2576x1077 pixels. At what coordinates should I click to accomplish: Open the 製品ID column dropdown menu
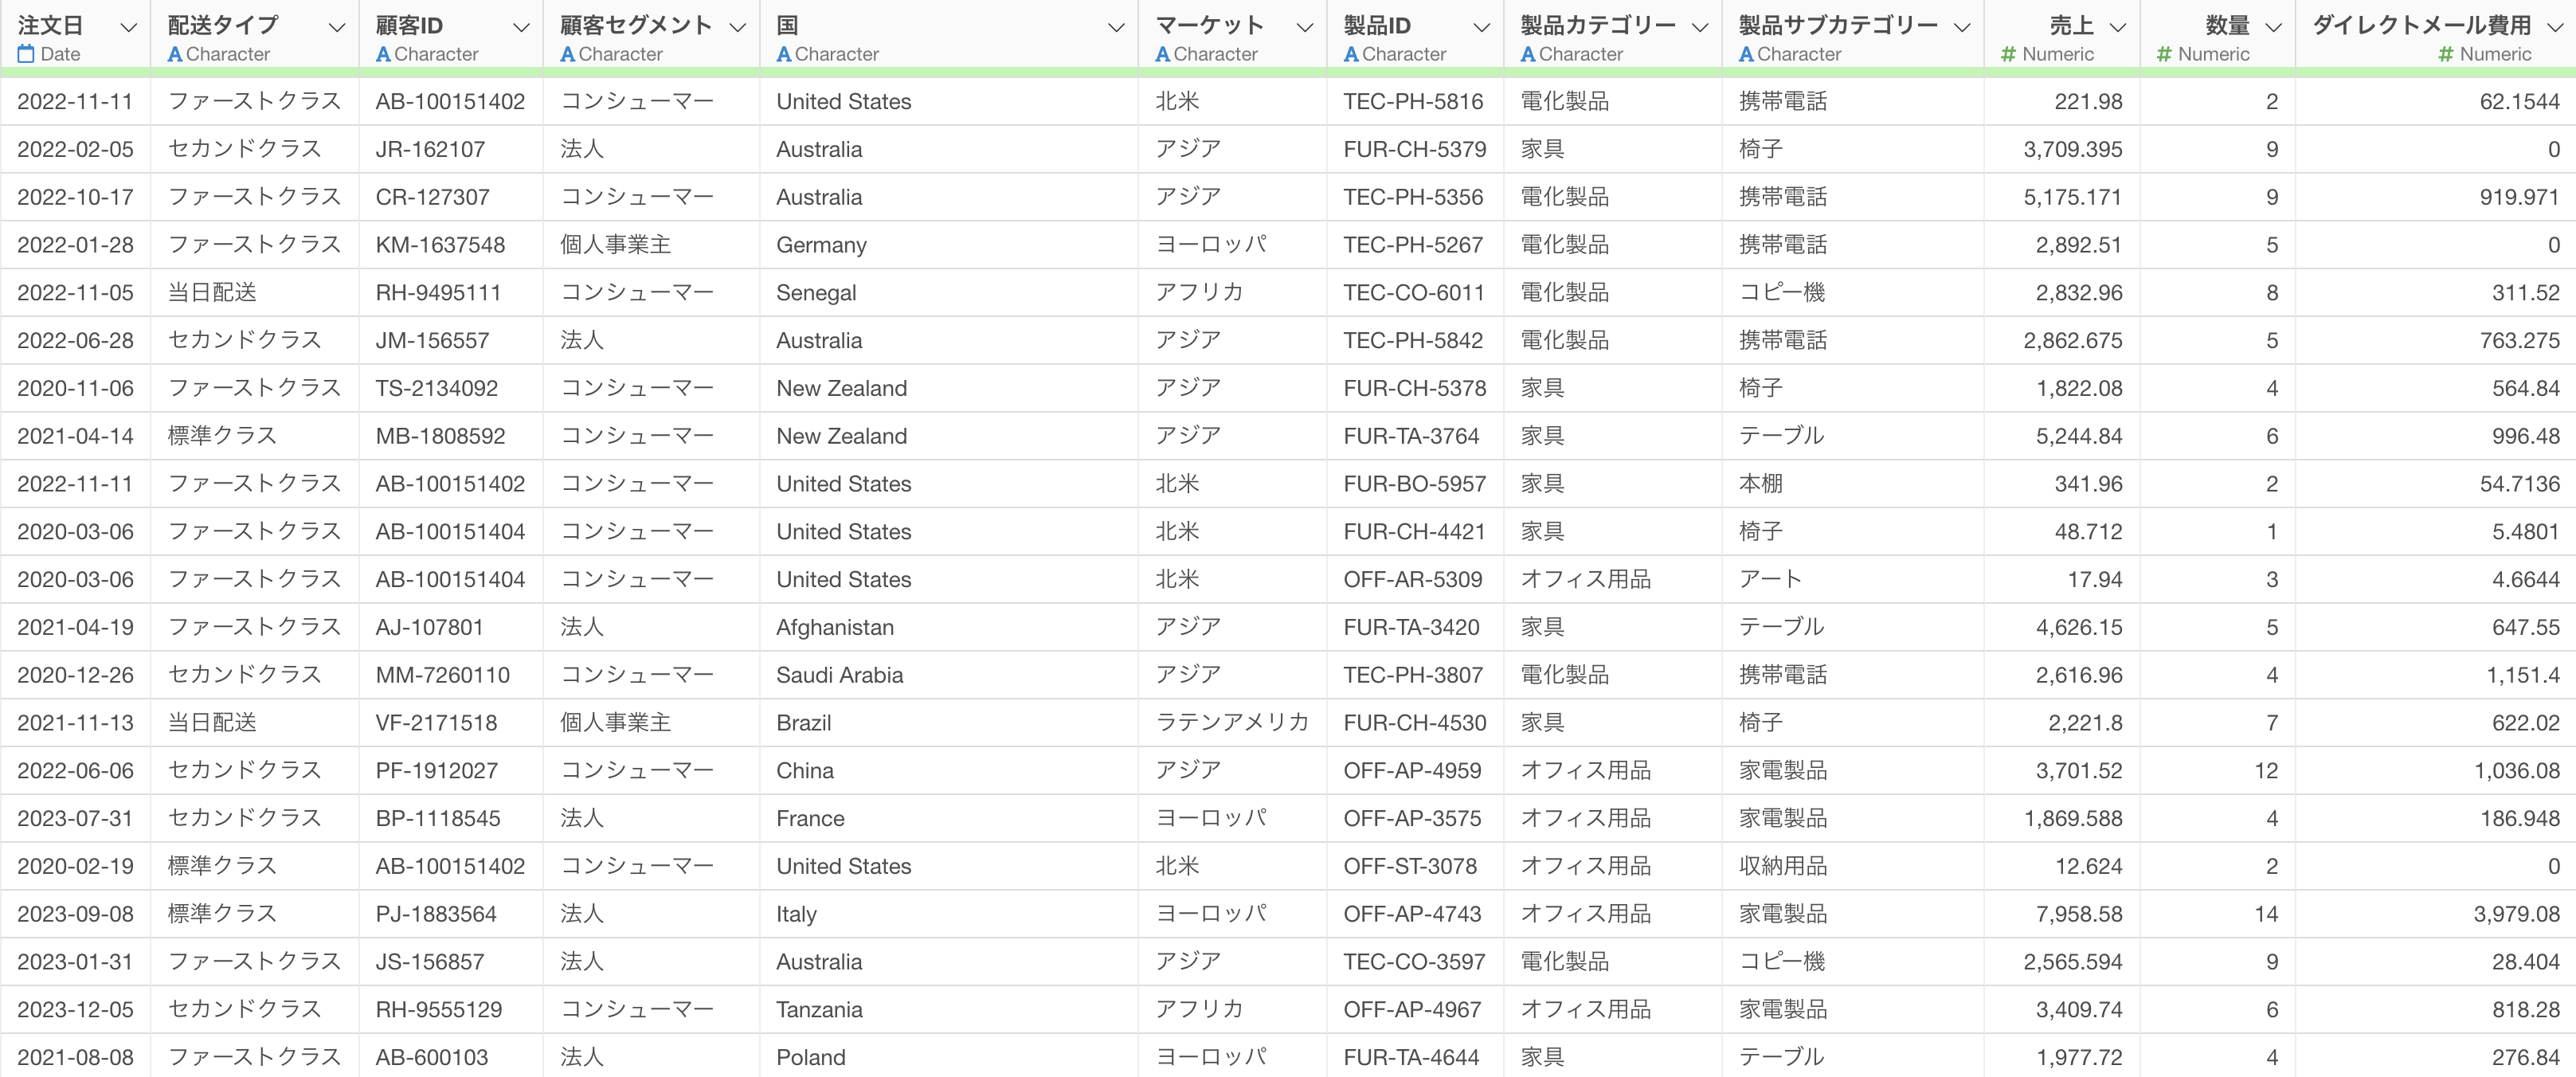tap(1482, 27)
